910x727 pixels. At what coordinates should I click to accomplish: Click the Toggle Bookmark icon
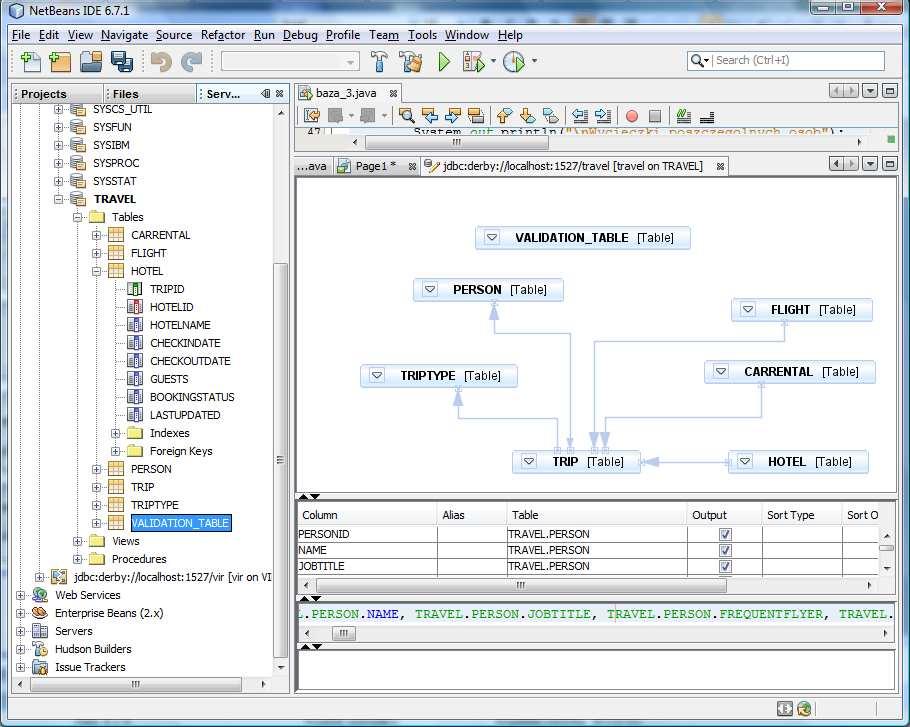click(x=550, y=116)
